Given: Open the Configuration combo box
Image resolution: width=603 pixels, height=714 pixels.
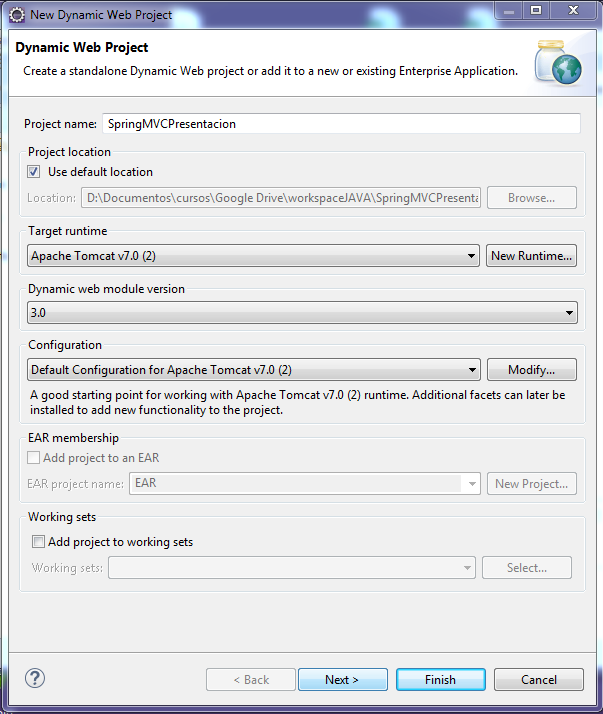Looking at the screenshot, I should tap(254, 370).
